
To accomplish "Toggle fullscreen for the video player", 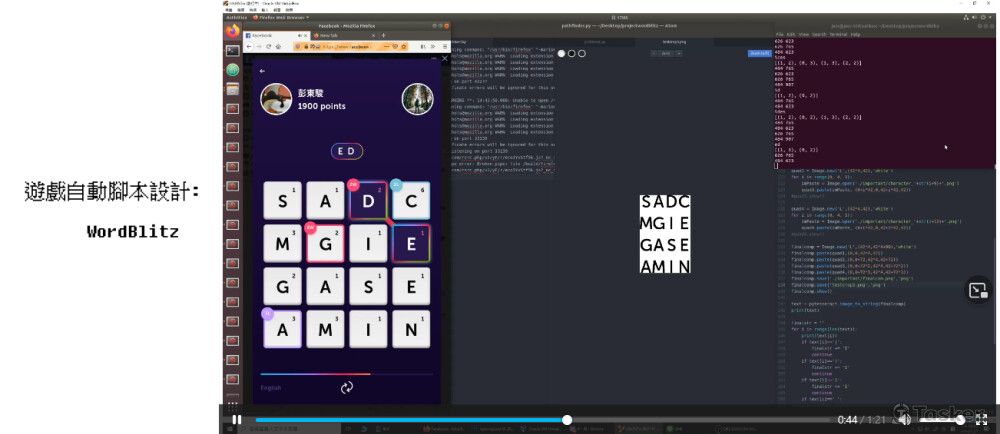I will 982,420.
